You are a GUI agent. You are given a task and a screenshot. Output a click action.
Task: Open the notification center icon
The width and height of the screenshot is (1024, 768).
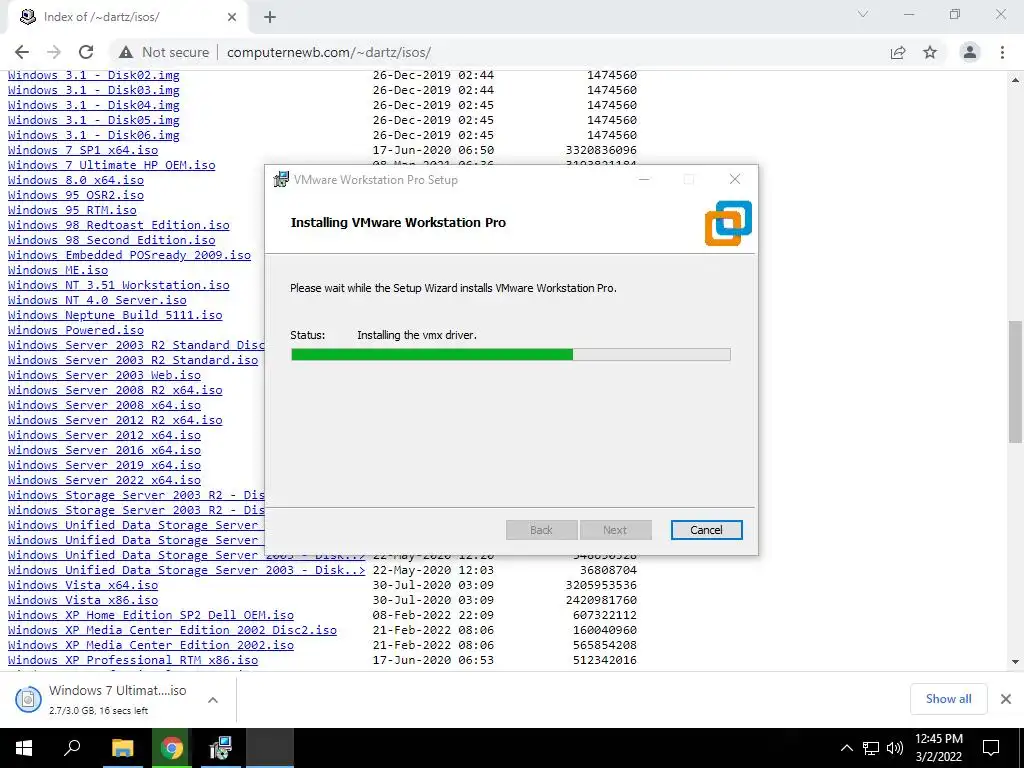(991, 748)
